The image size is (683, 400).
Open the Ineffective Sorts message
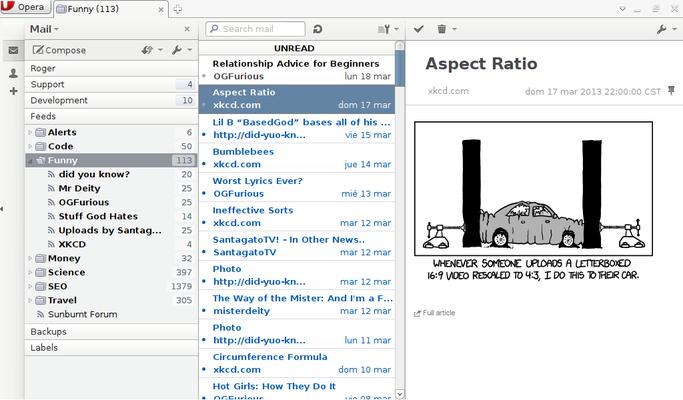297,217
